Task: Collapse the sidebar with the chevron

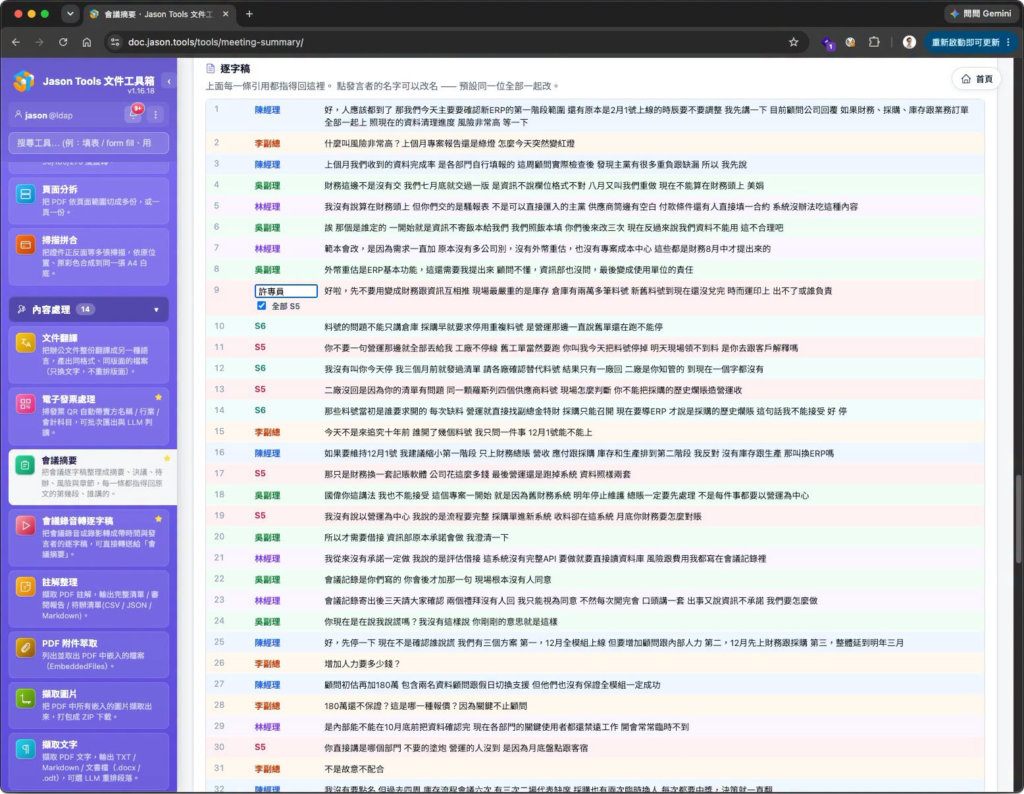Action: [x=168, y=82]
